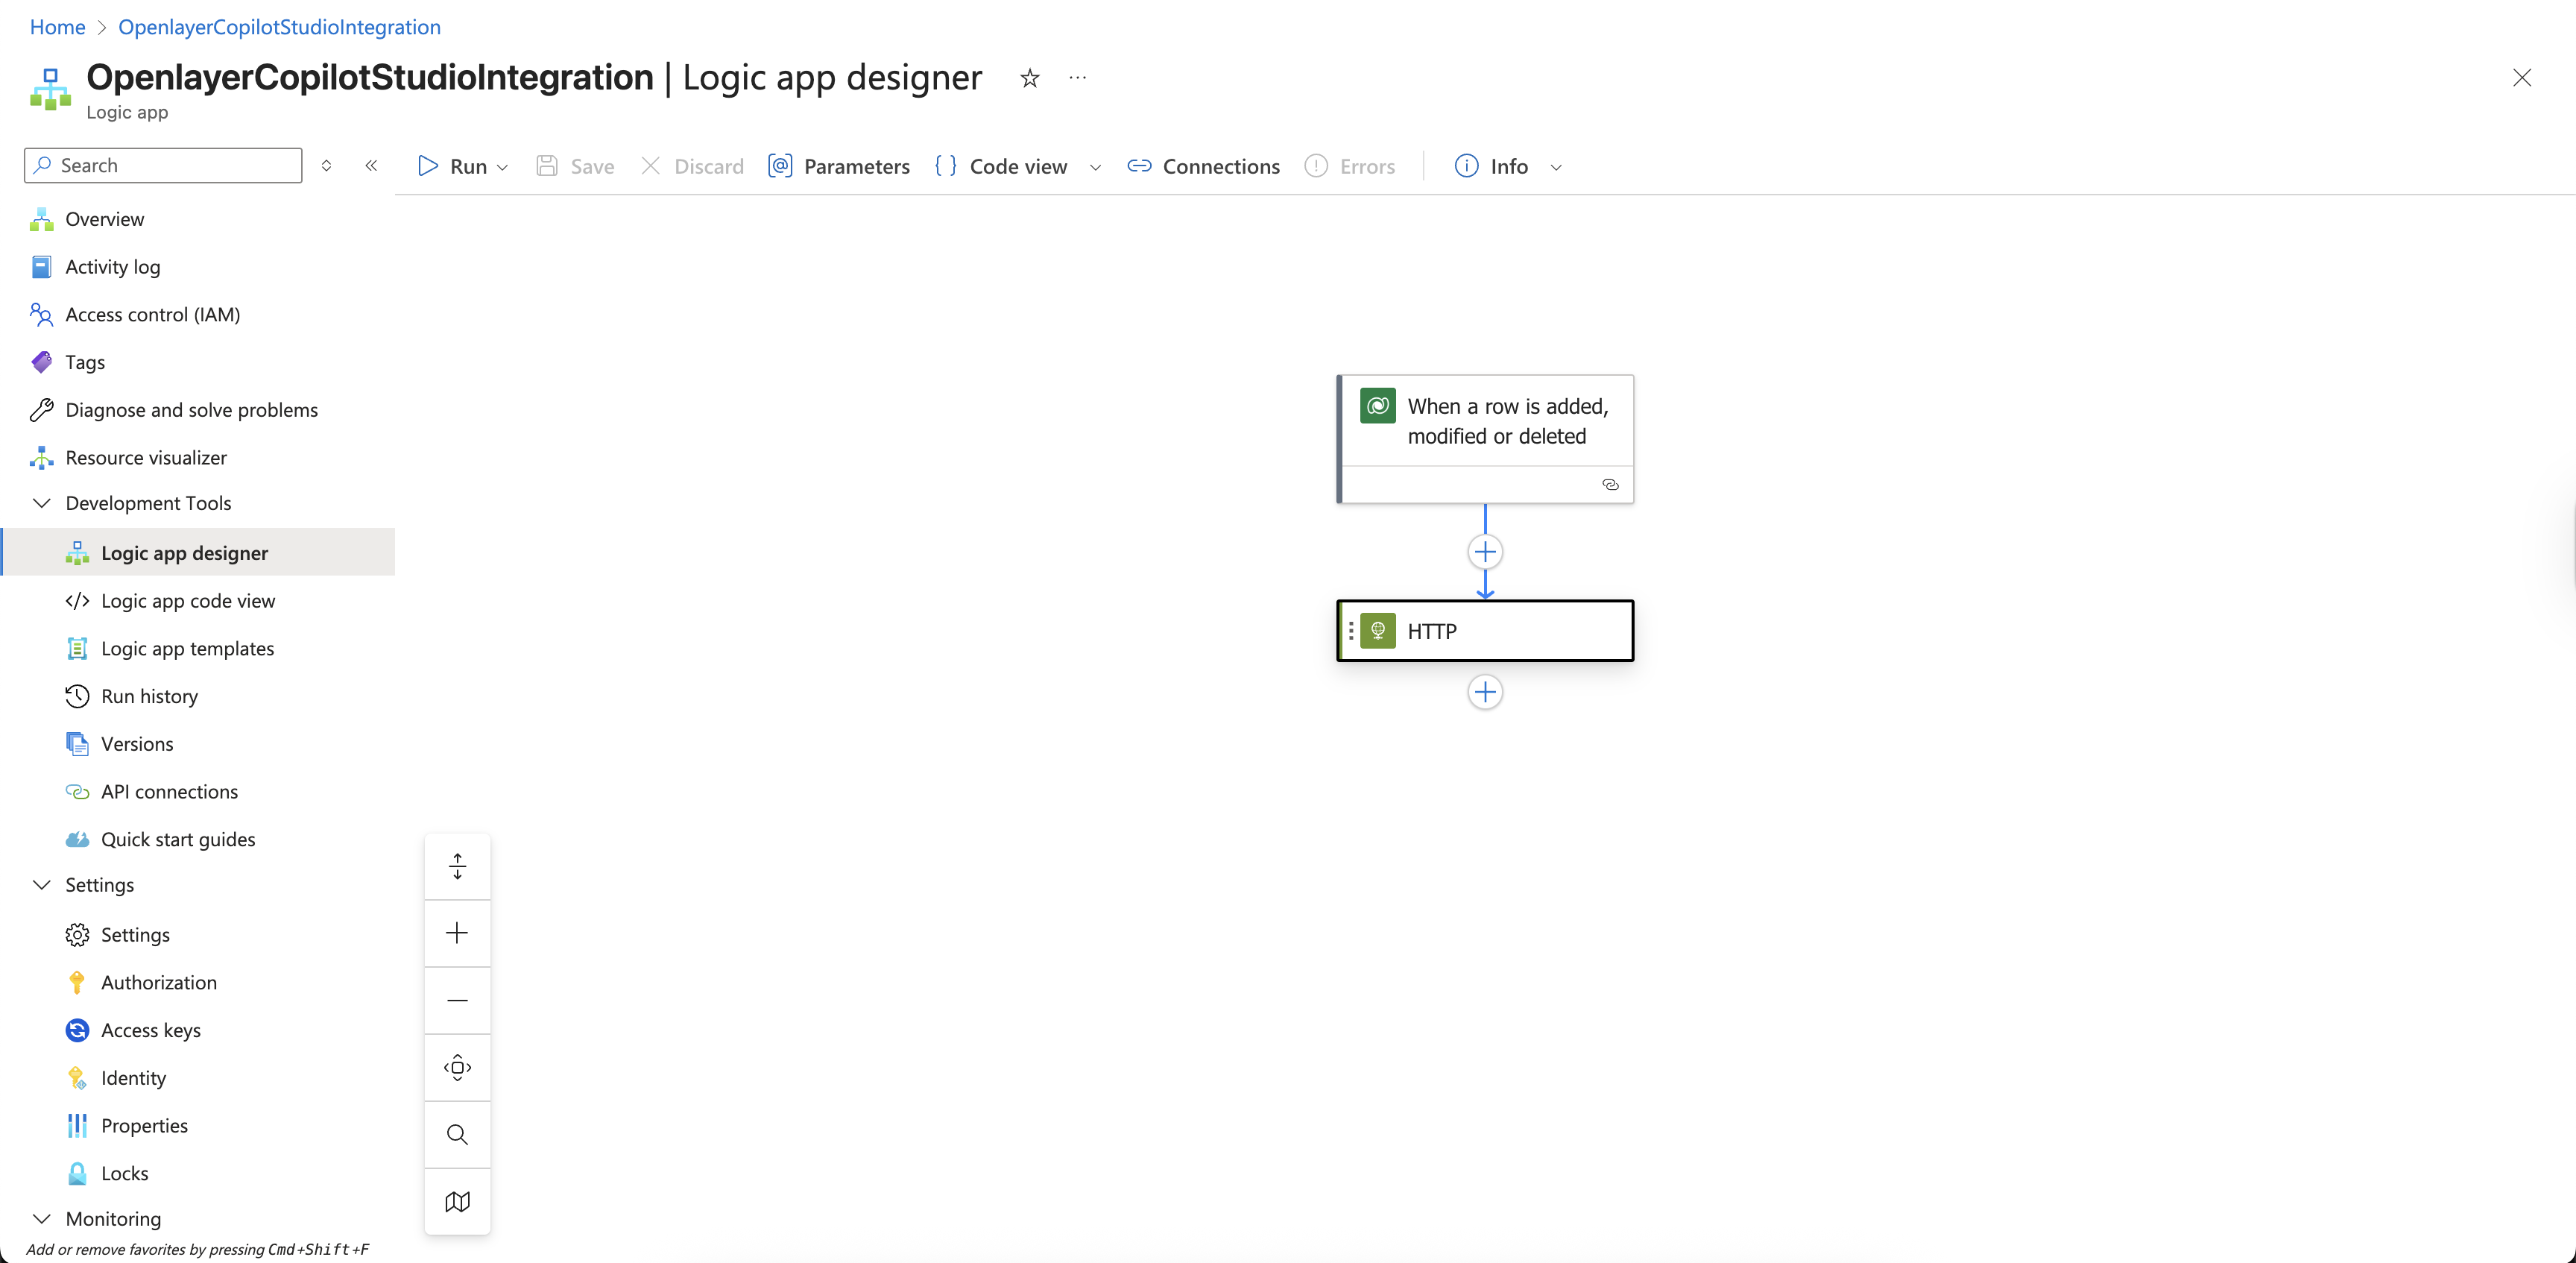Image resolution: width=2576 pixels, height=1263 pixels.
Task: Zoom out on the designer canvas
Action: click(457, 1000)
